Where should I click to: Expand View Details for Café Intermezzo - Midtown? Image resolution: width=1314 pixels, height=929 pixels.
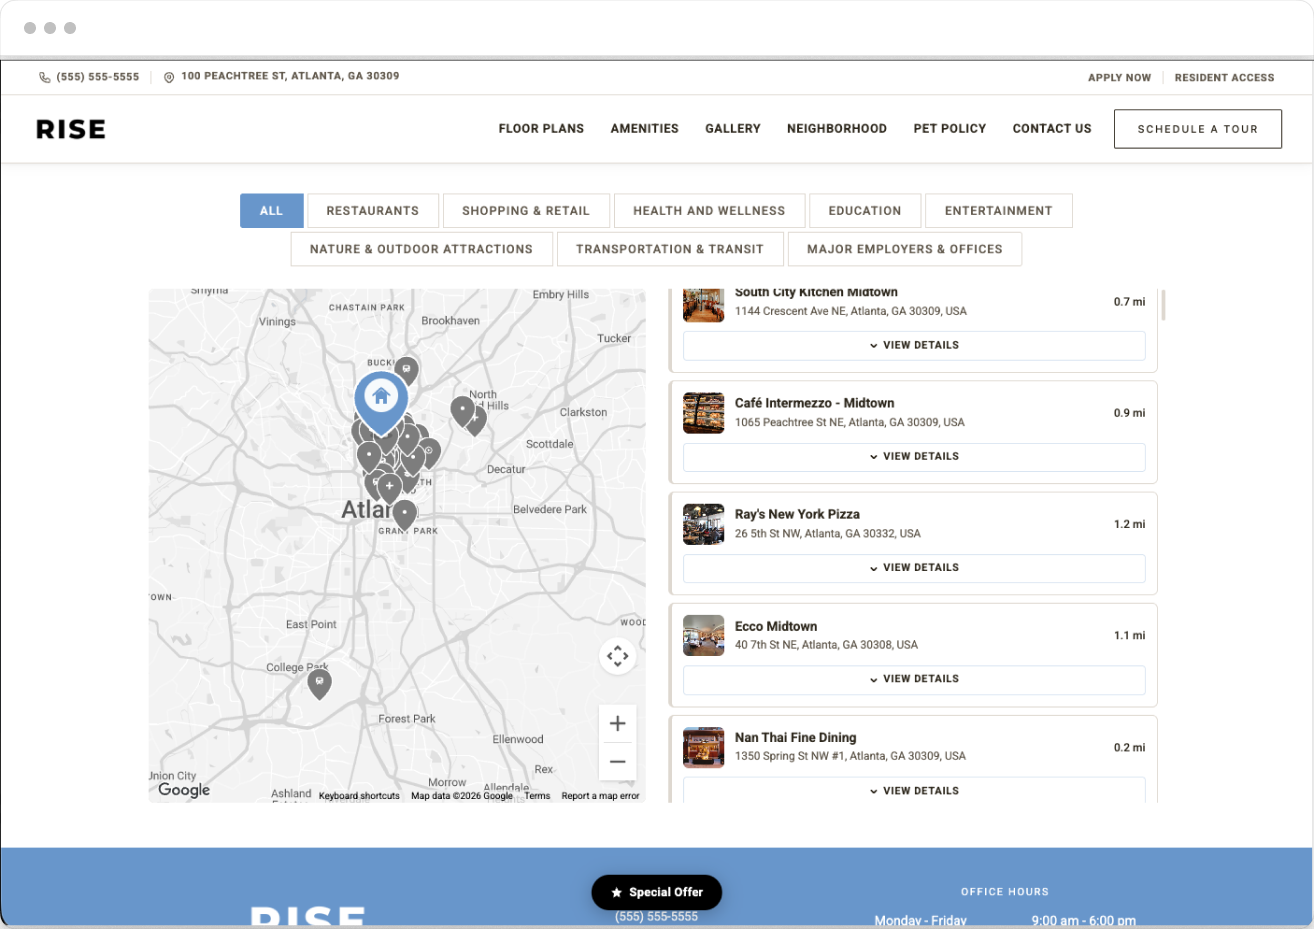(x=914, y=456)
